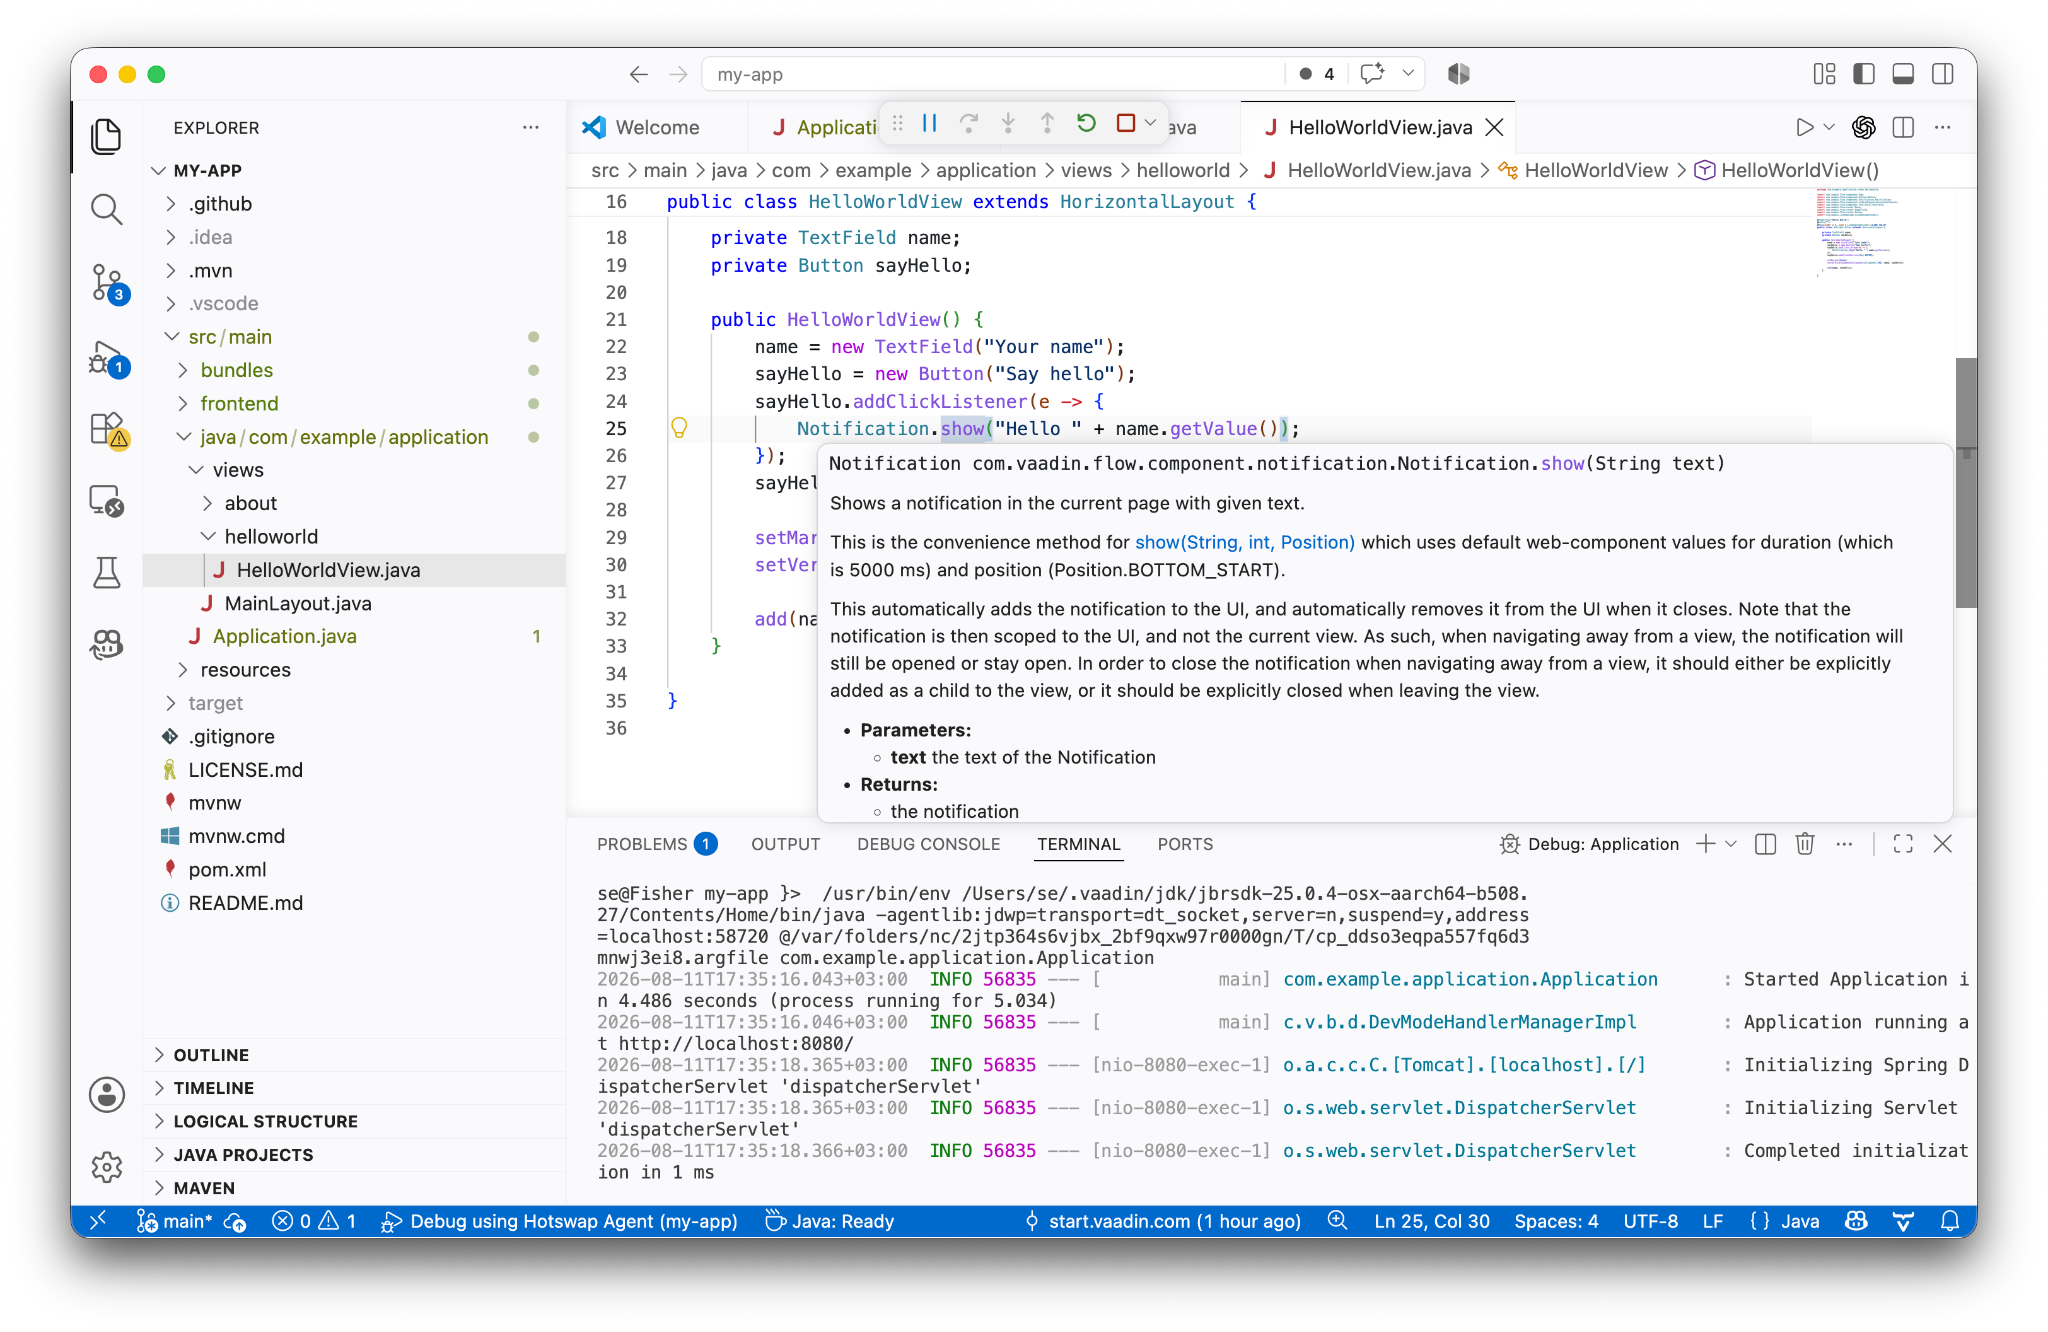Image resolution: width=2048 pixels, height=1332 pixels.
Task: Expand the MAVEN section
Action: (x=204, y=1188)
